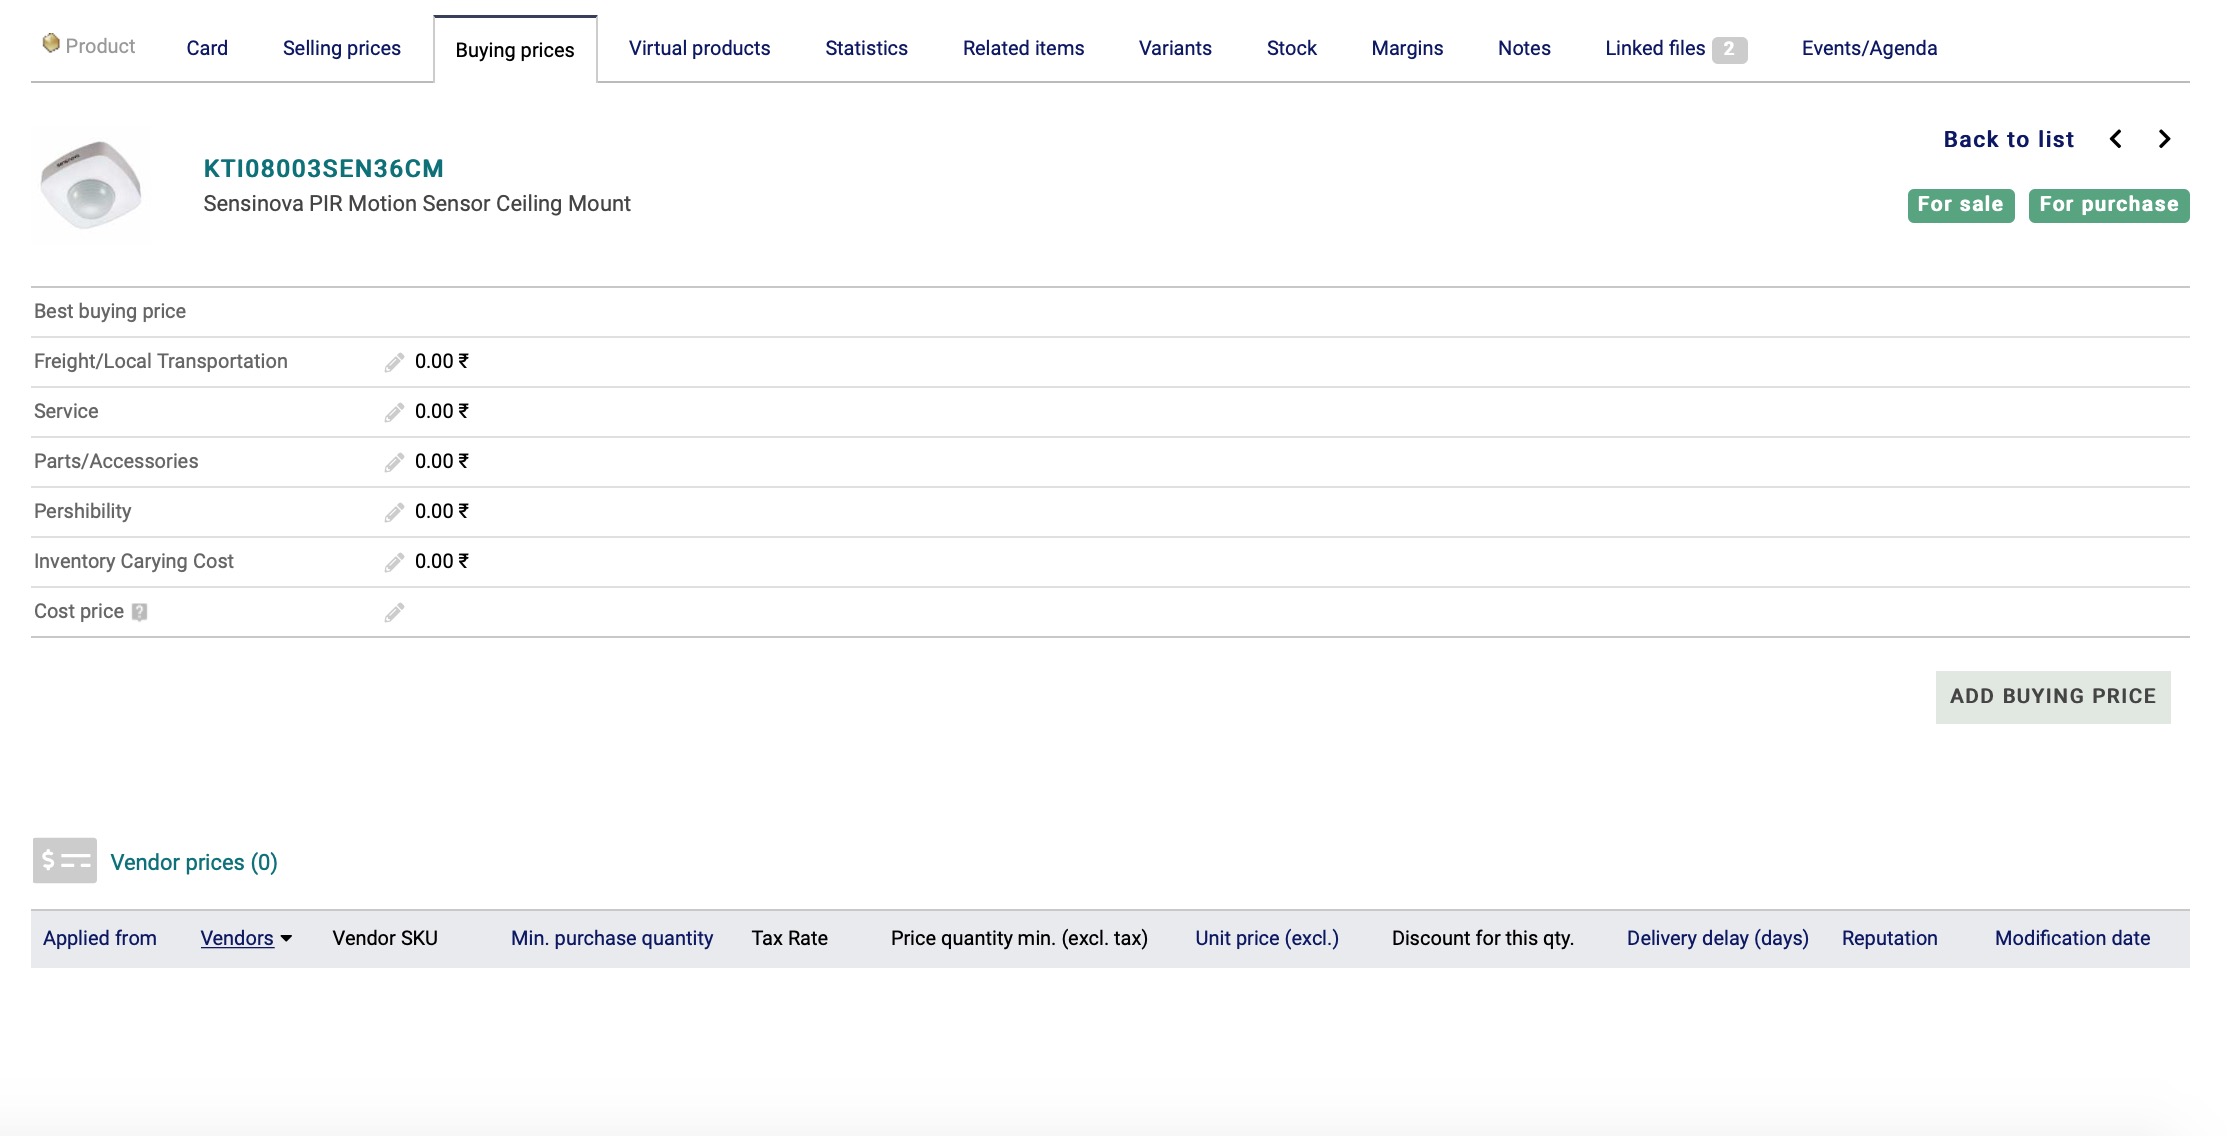2230x1136 pixels.
Task: Open product reference KTI08003SEN36CM
Action: [x=324, y=169]
